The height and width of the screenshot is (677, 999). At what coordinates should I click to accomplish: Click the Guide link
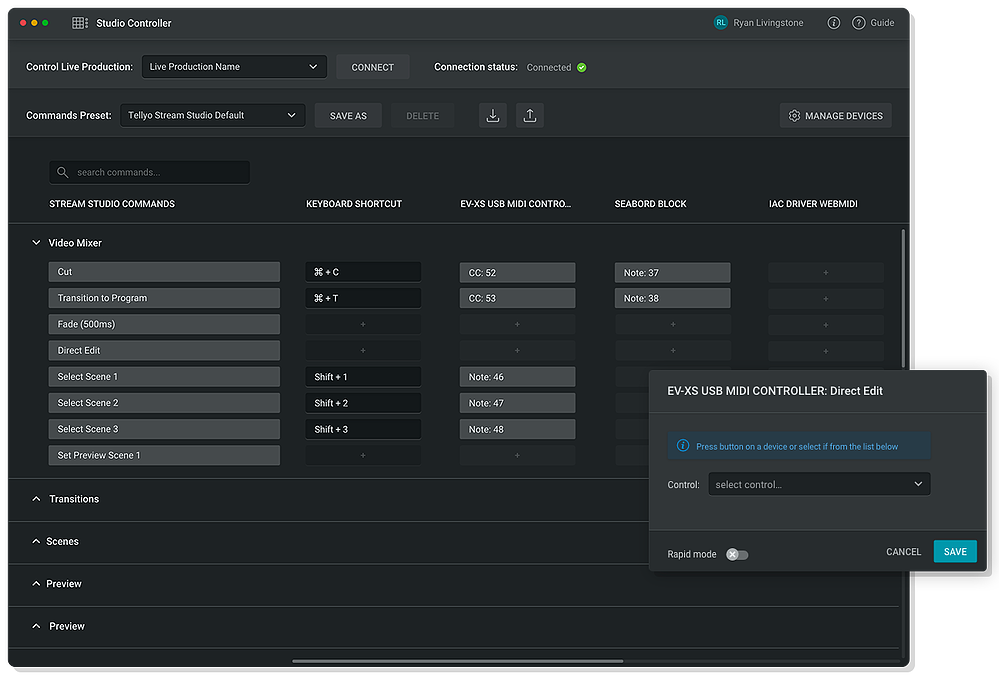[x=882, y=23]
